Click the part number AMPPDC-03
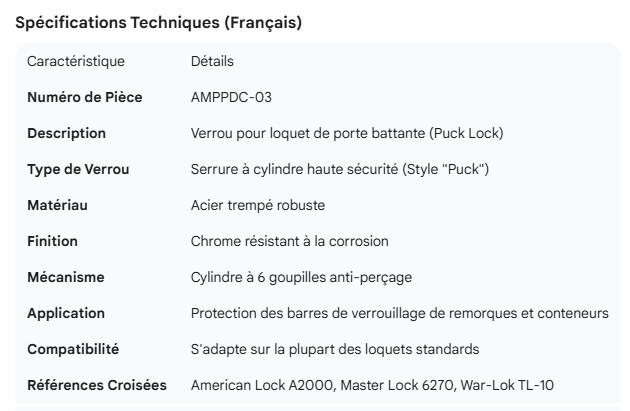 coord(231,98)
